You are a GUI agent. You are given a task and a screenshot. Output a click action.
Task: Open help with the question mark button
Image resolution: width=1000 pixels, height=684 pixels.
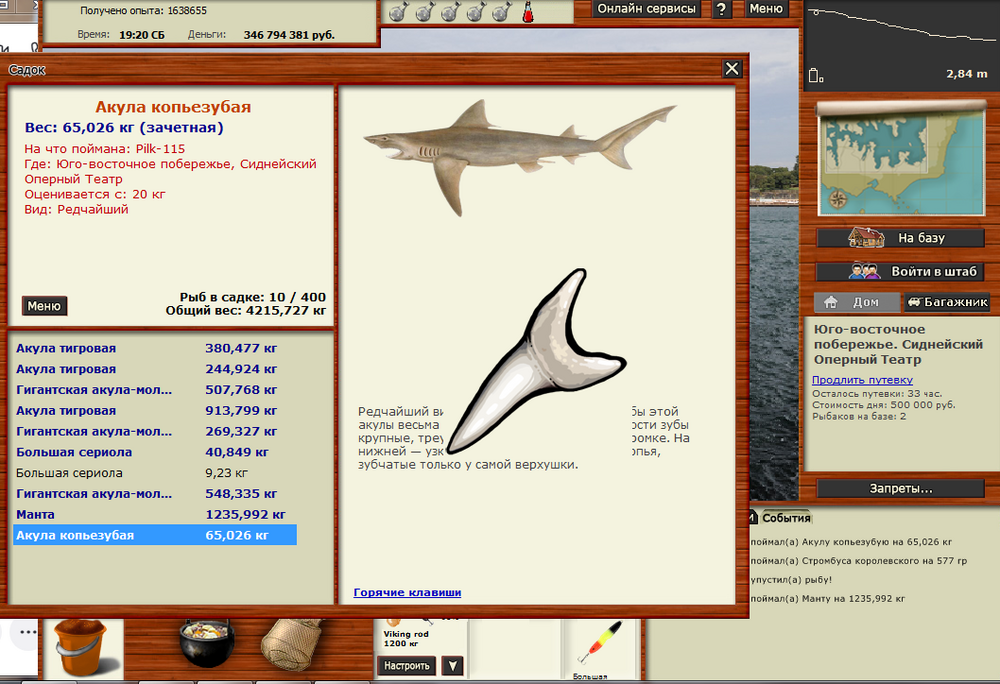(721, 9)
